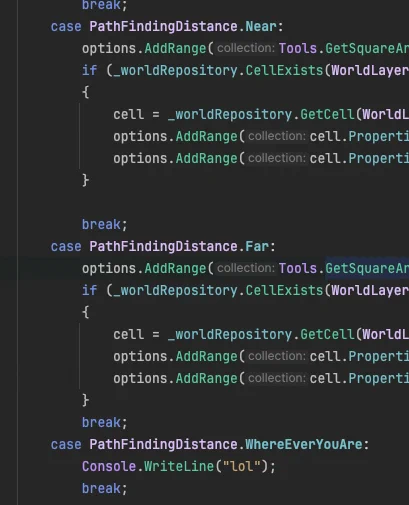The width and height of the screenshot is (409, 505).
Task: Click the WriteLine method call
Action: click(179, 466)
